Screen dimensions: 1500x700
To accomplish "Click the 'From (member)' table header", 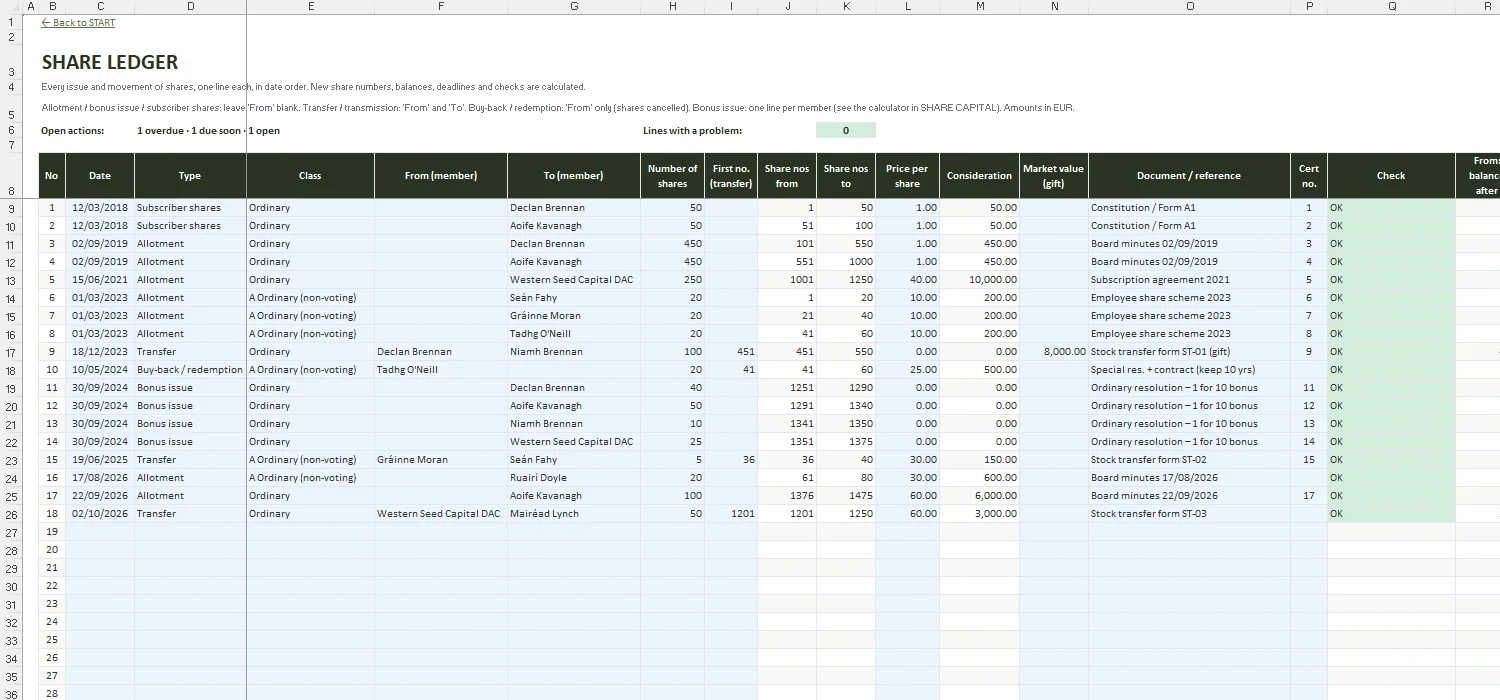I will (441, 176).
